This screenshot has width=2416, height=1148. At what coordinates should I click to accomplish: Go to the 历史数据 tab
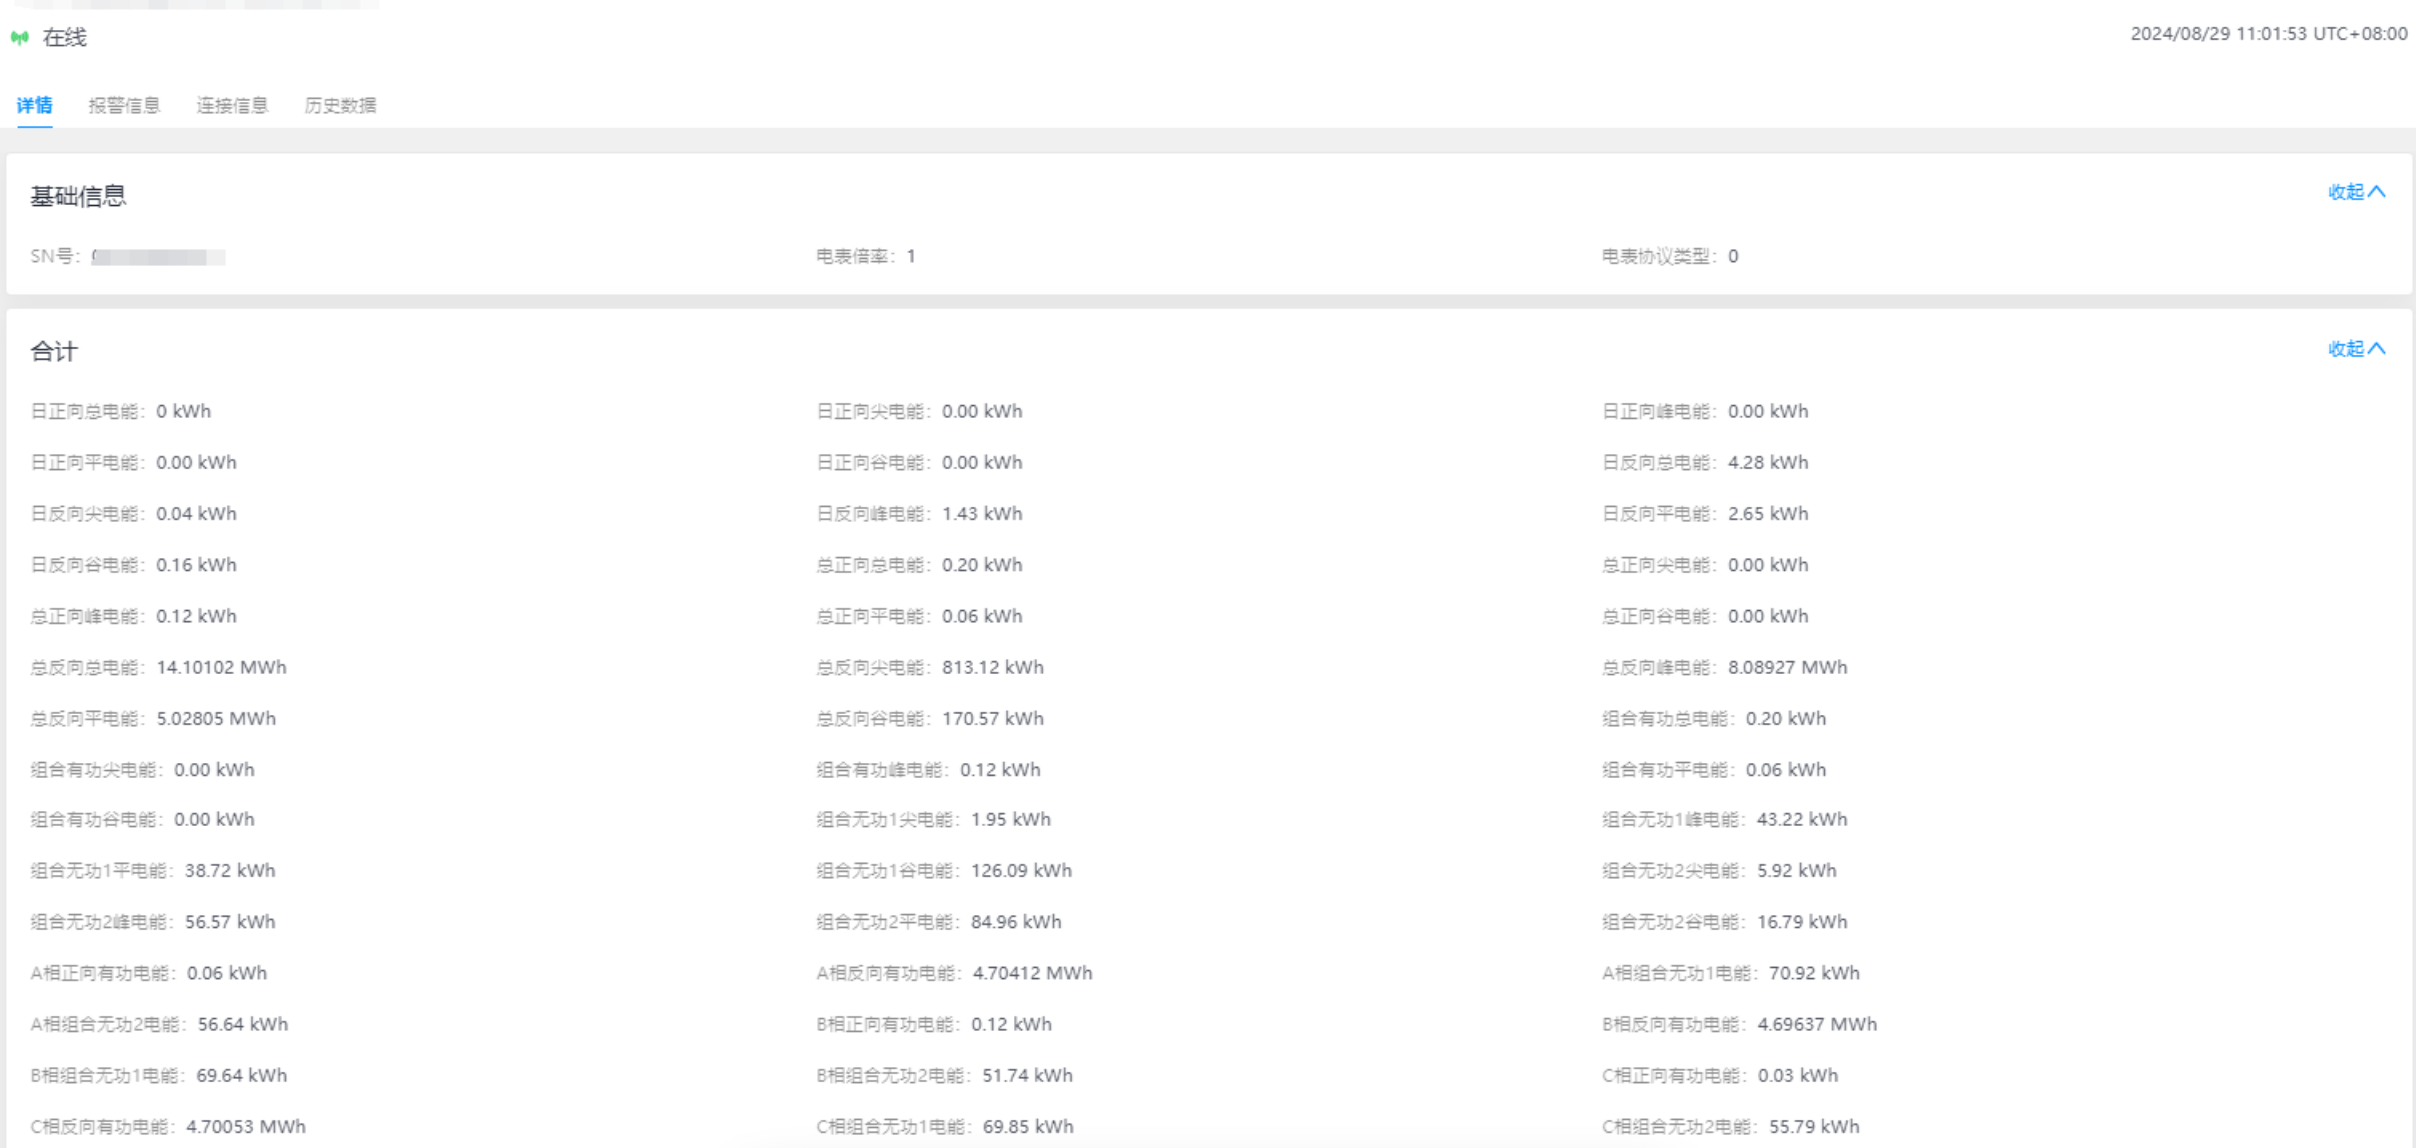pos(340,105)
